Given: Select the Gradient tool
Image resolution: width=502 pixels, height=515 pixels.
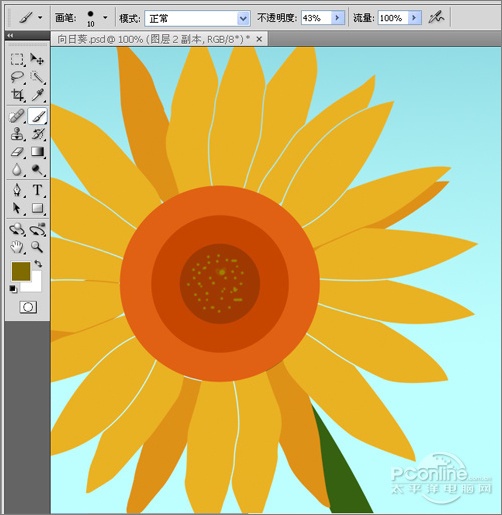Looking at the screenshot, I should pyautogui.click(x=37, y=152).
